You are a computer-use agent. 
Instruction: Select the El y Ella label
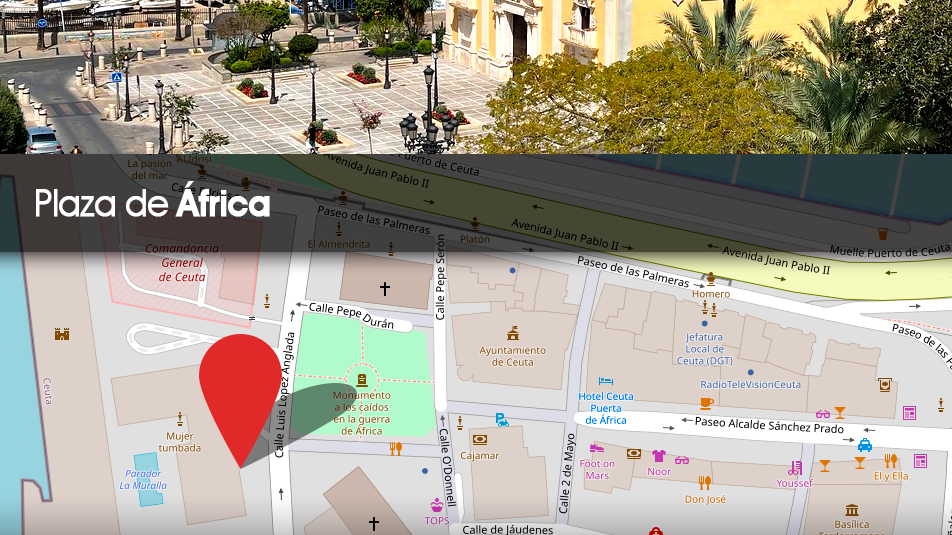click(x=891, y=476)
